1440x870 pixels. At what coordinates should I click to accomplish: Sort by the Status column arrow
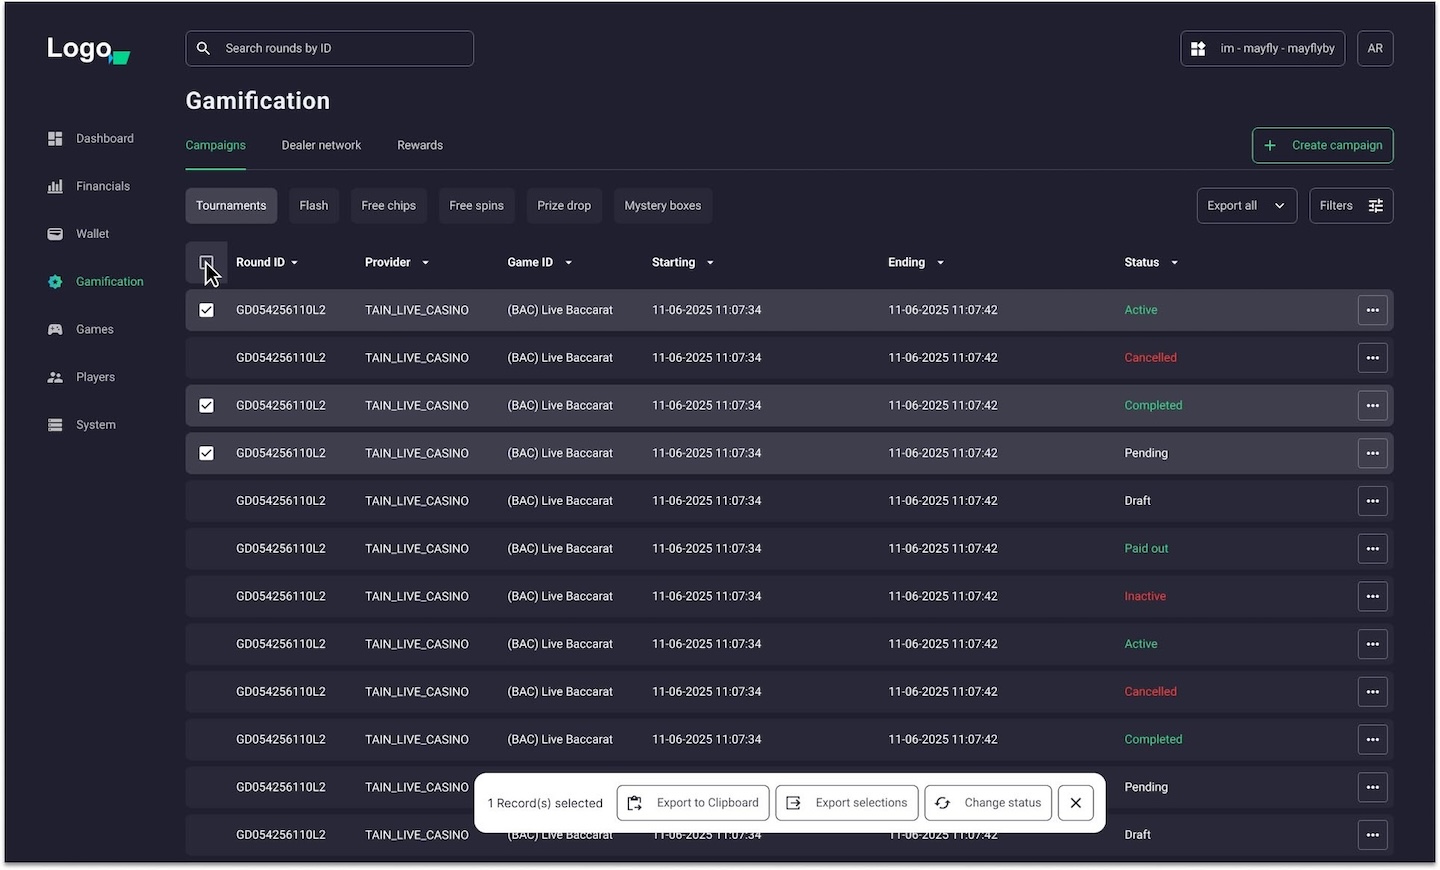point(1174,263)
